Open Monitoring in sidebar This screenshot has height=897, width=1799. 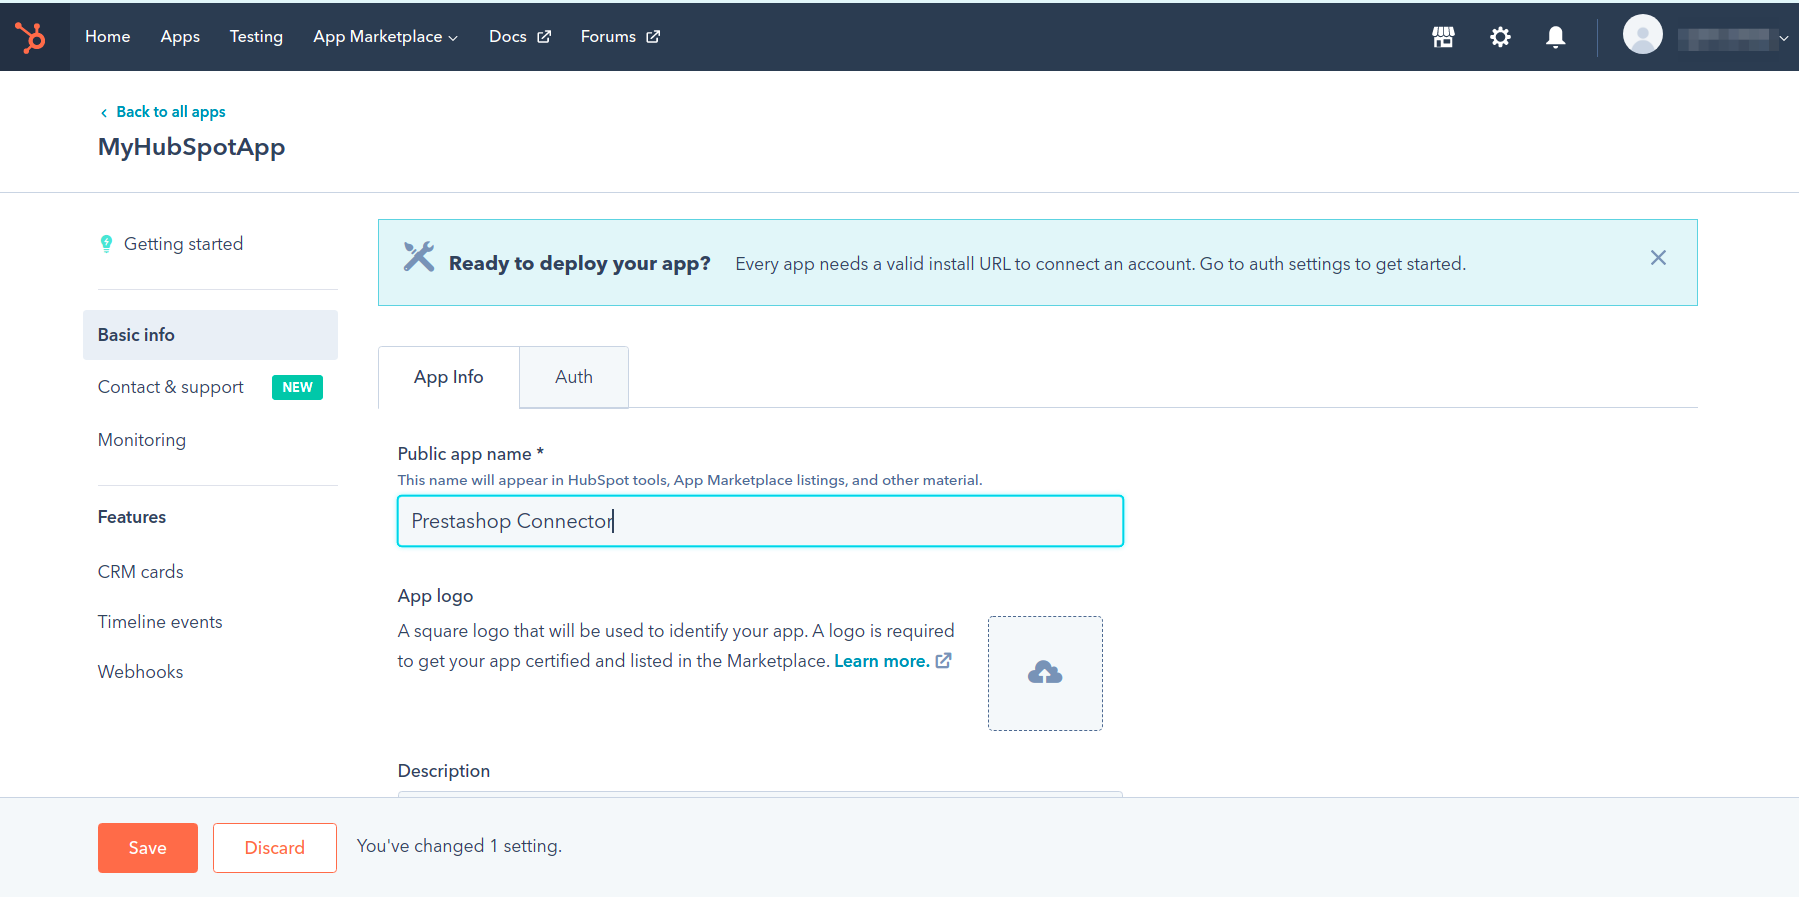pyautogui.click(x=142, y=440)
